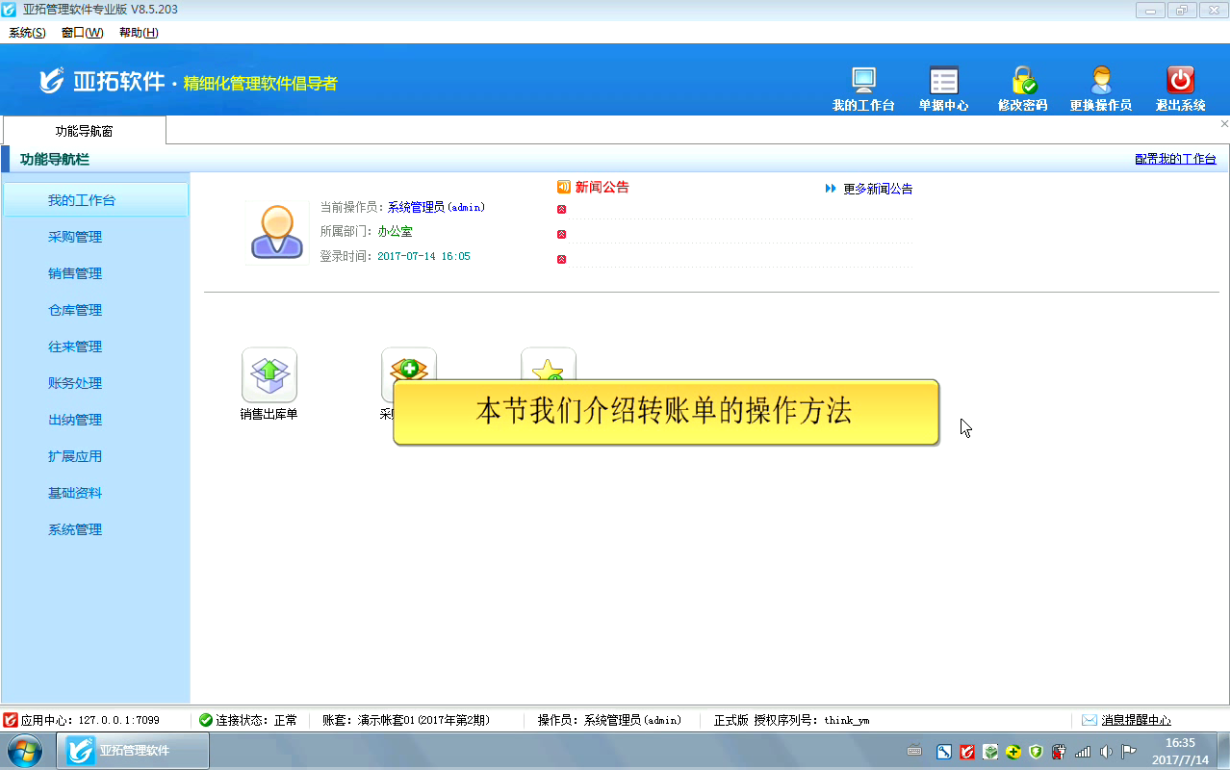Image resolution: width=1230 pixels, height=770 pixels.
Task: Open the 系统(S) menu
Action: (27, 33)
